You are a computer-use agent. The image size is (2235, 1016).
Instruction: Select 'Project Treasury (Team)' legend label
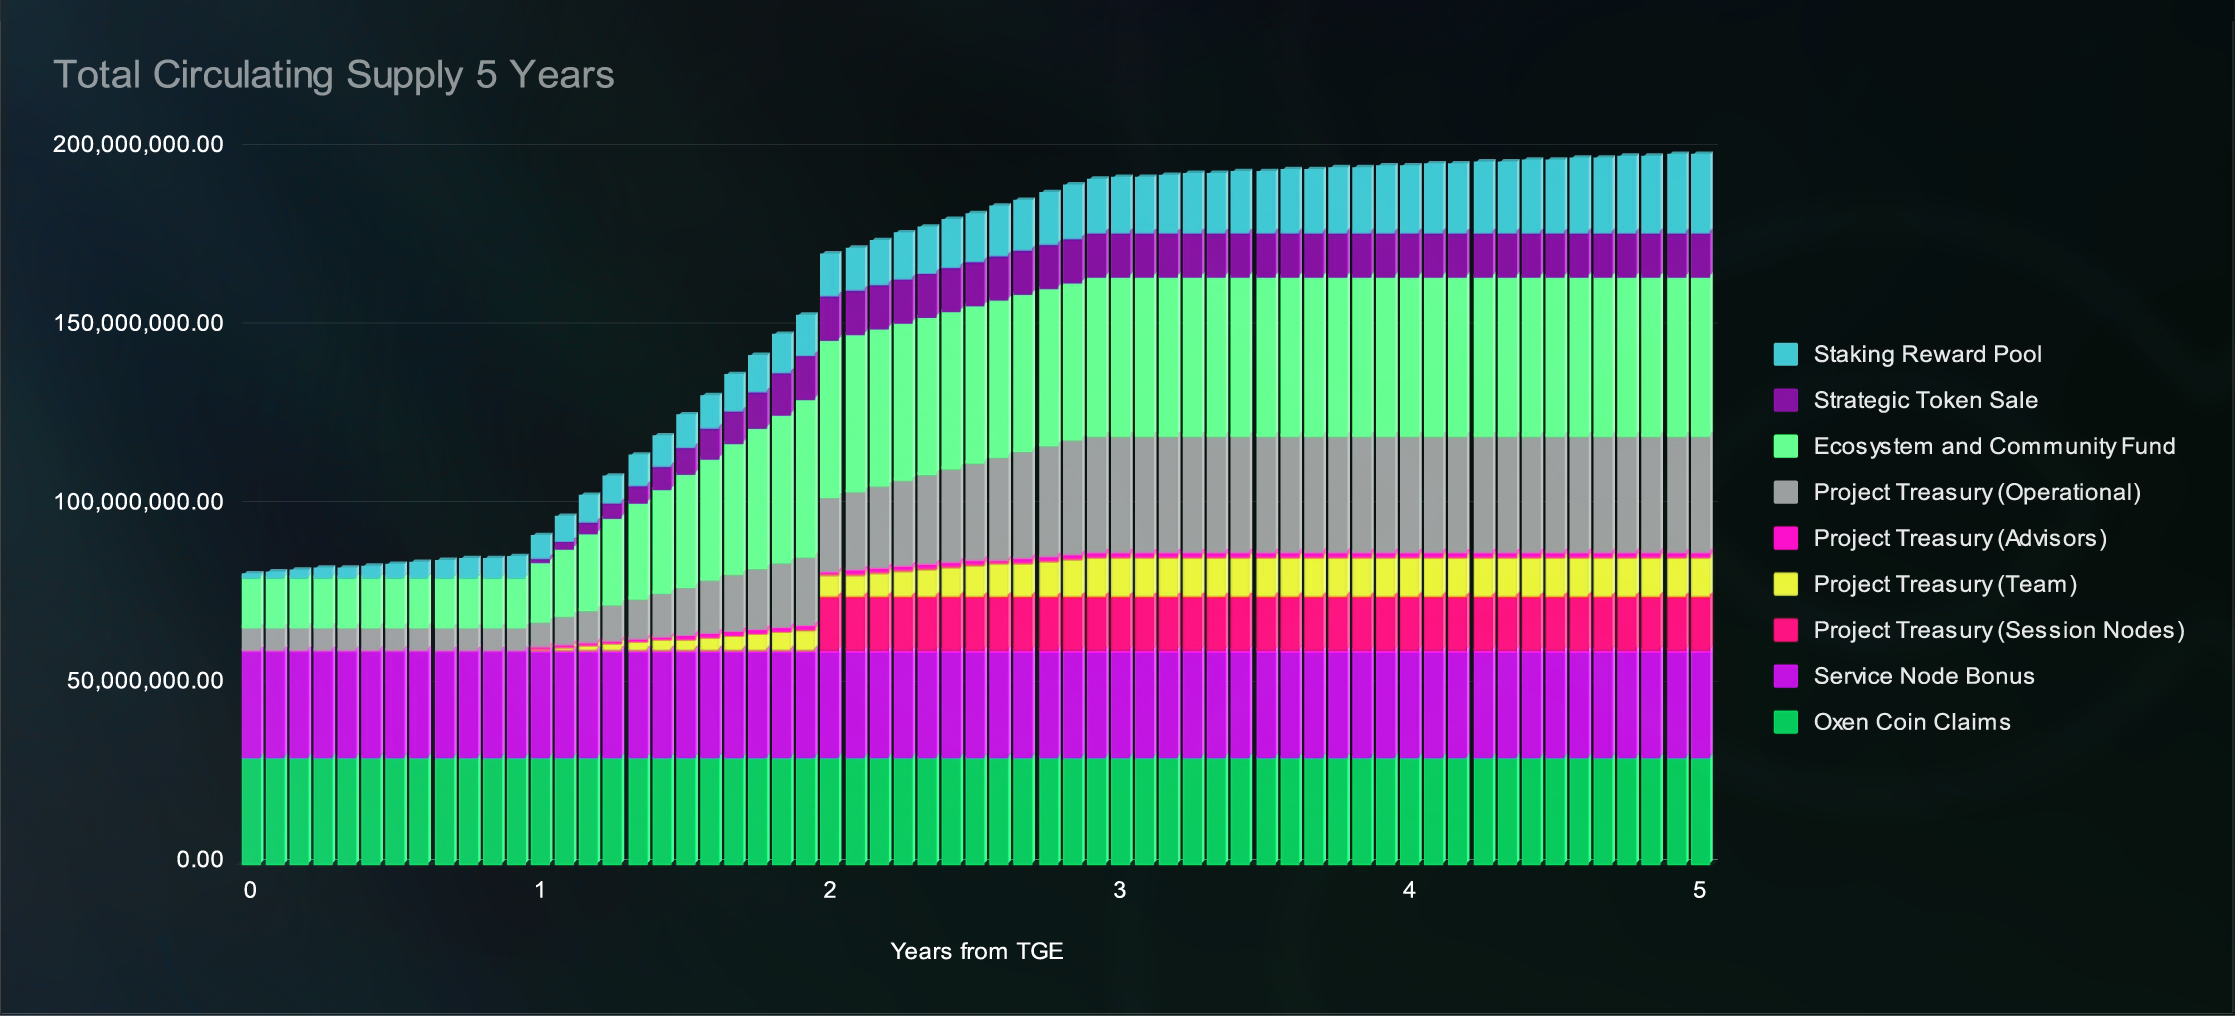pos(1945,584)
